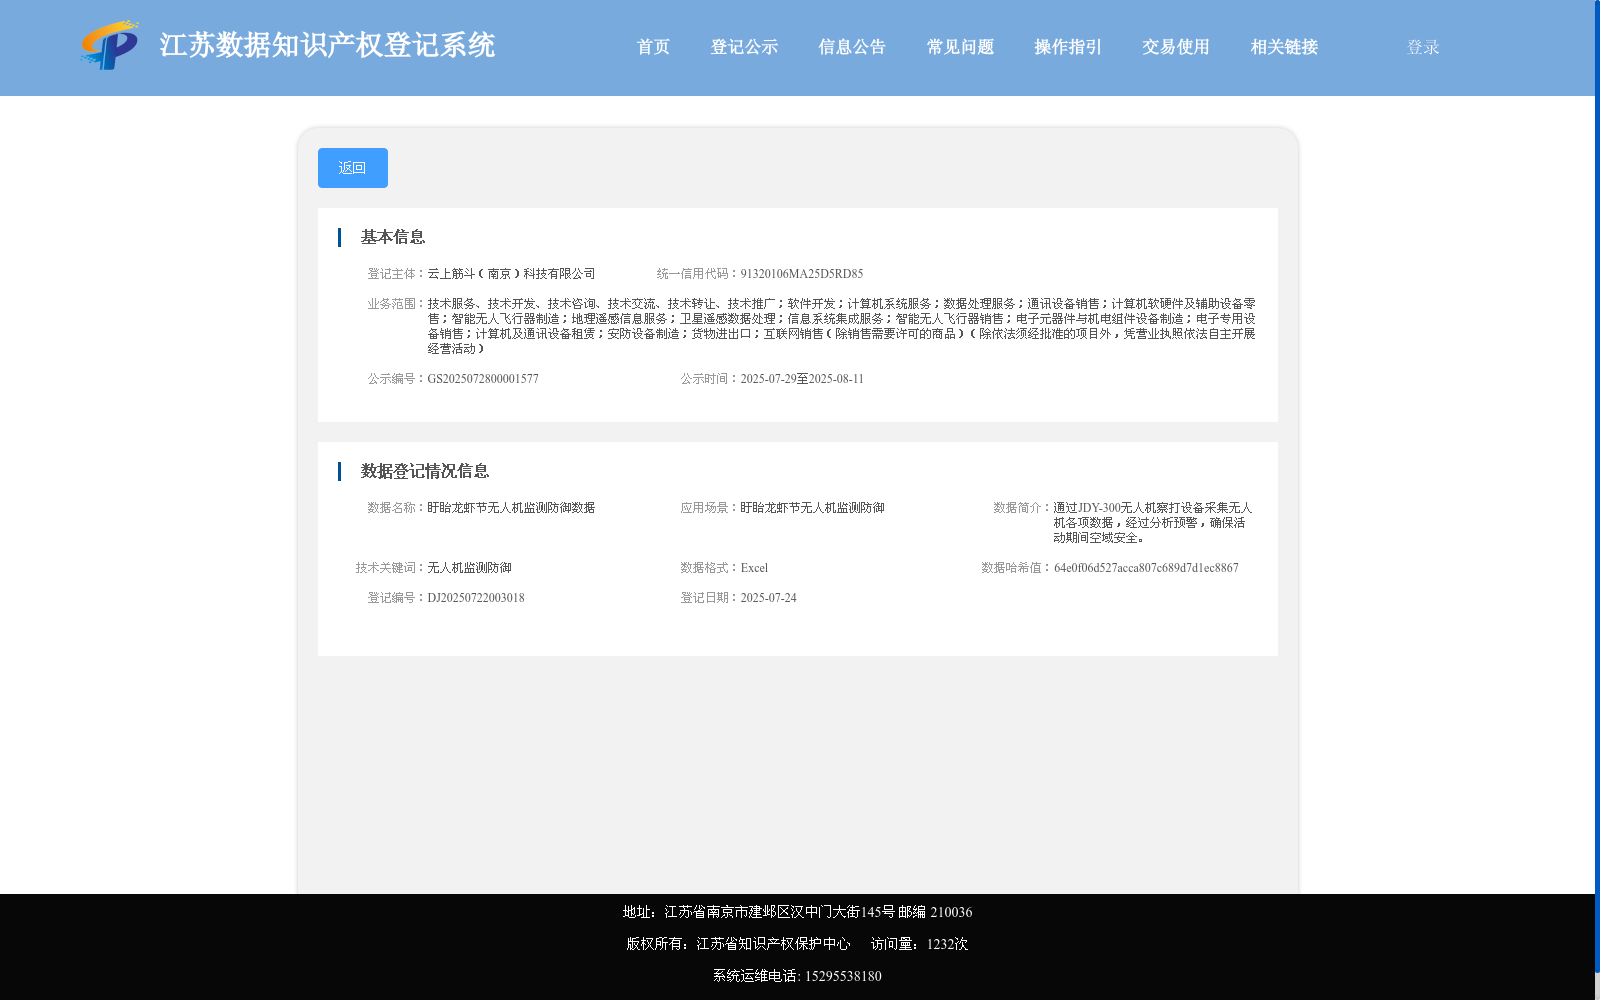Select 交易使用 navigation item

[x=1176, y=47]
